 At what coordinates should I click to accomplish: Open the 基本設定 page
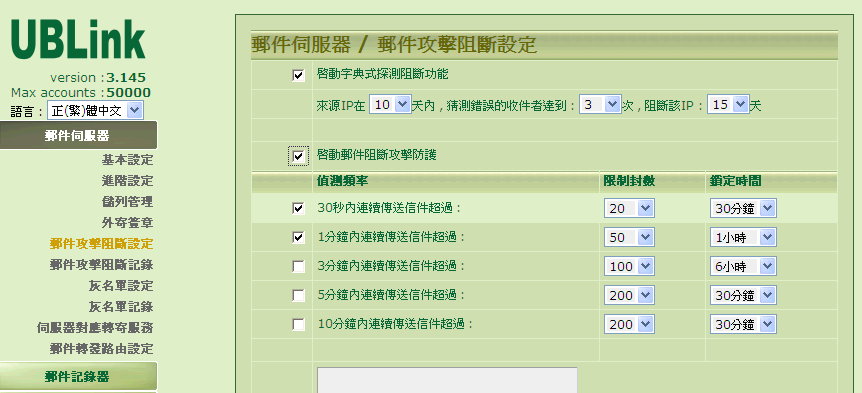(127, 160)
